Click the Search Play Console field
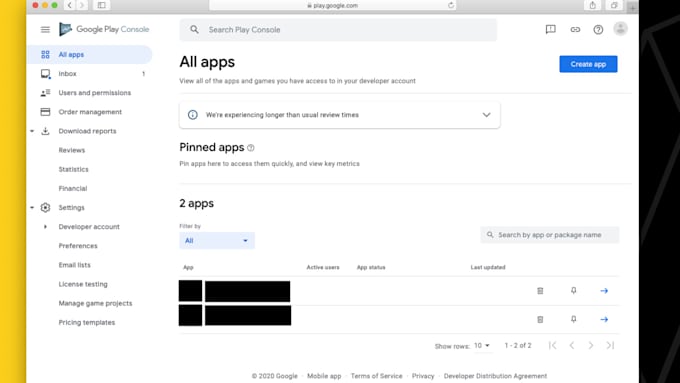 338,29
